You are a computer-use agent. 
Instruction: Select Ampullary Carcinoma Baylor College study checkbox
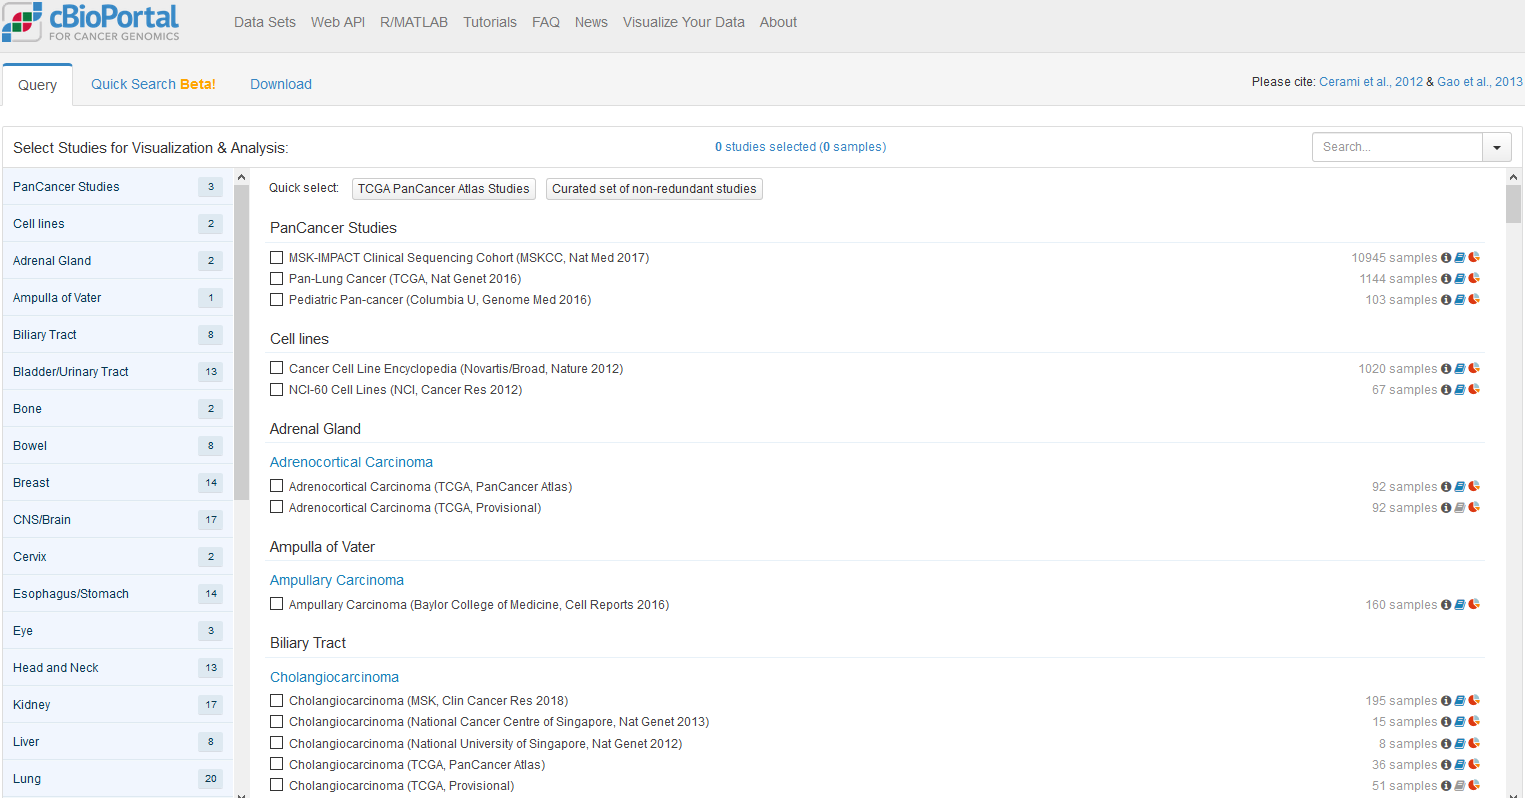coord(277,605)
